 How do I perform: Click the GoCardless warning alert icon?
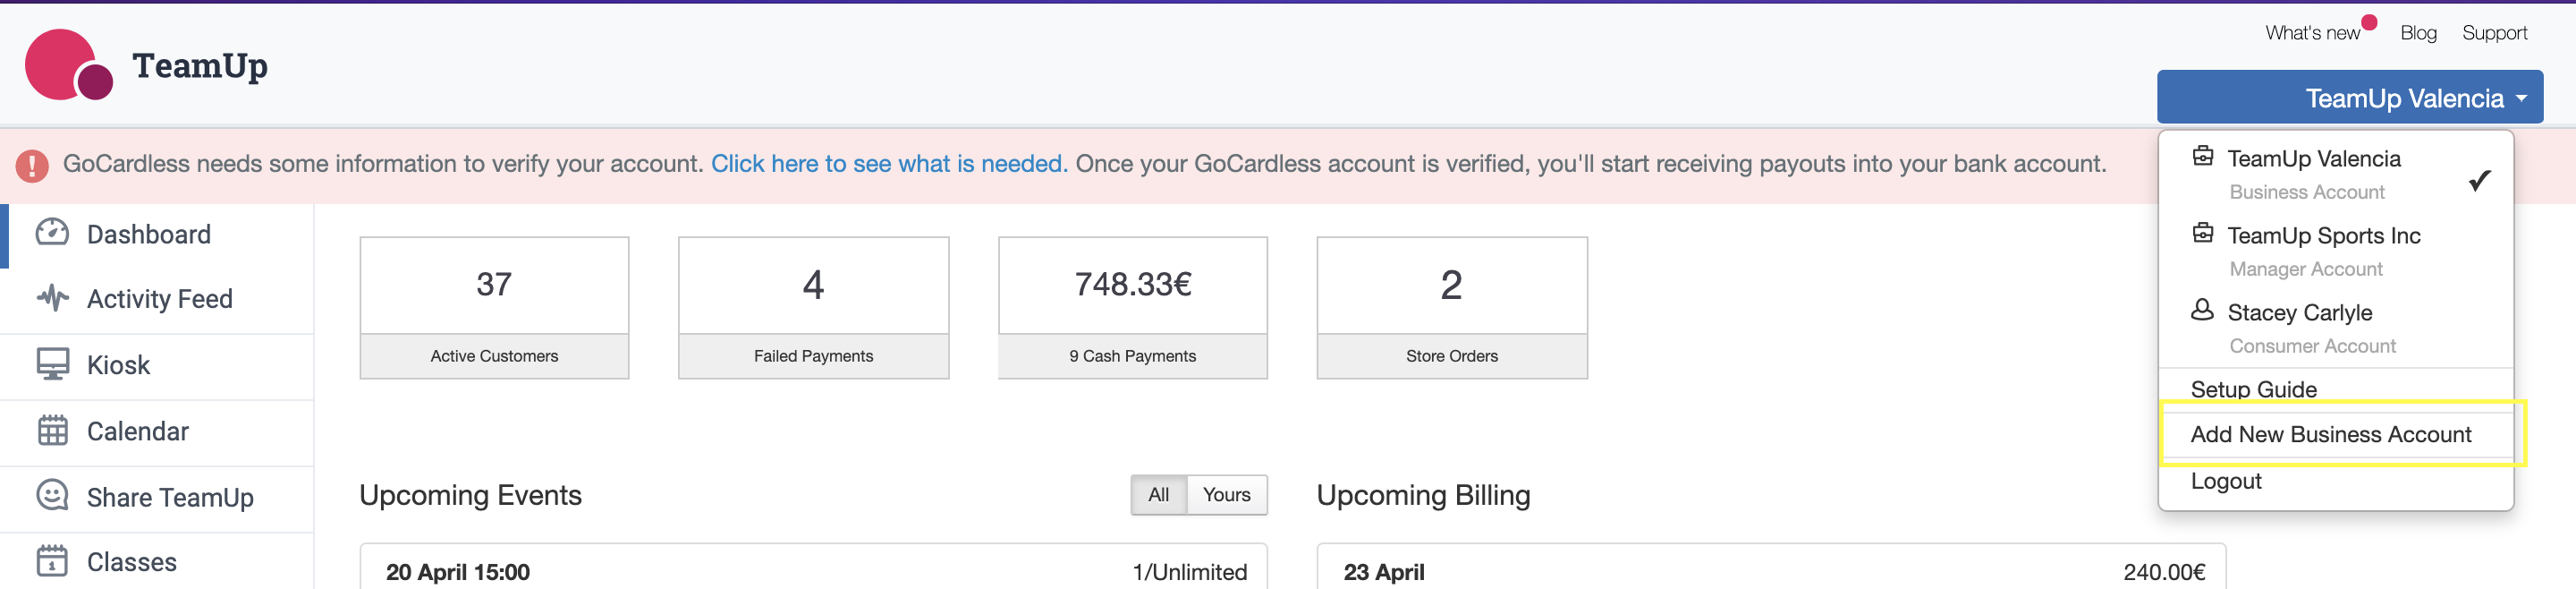pos(32,165)
